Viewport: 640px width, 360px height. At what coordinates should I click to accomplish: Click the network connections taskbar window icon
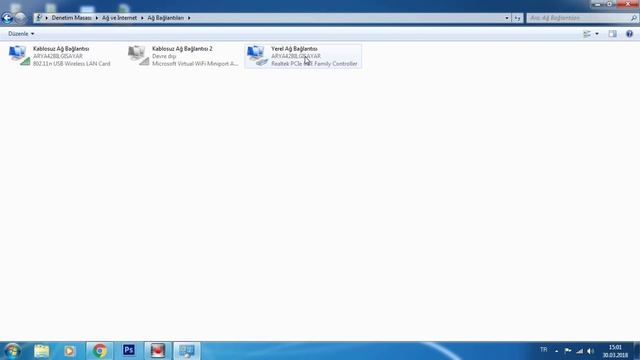pyautogui.click(x=187, y=351)
